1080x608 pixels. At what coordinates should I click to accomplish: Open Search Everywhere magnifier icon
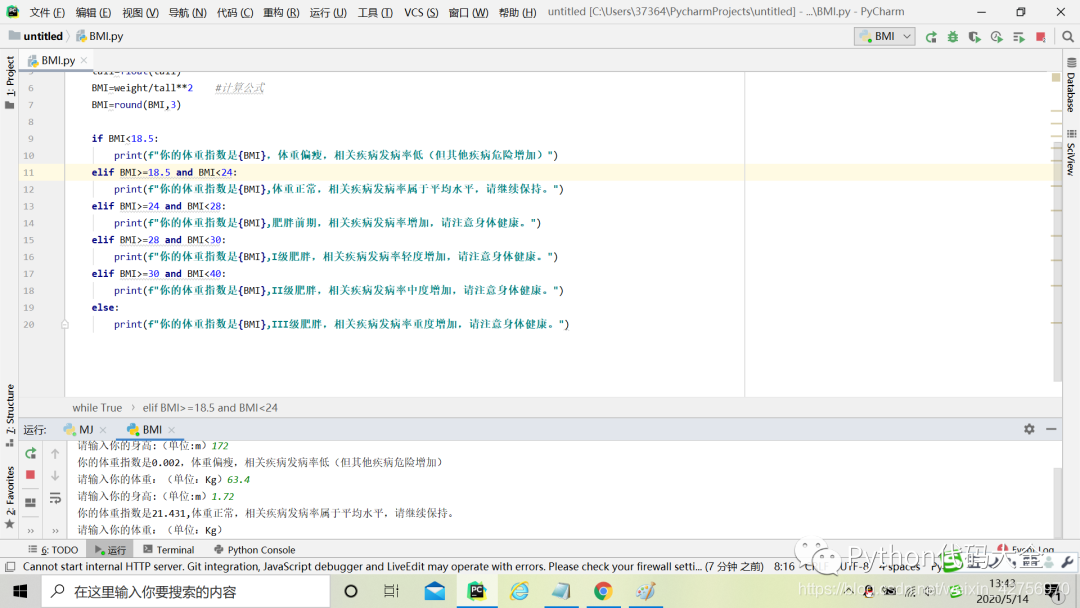point(1068,35)
